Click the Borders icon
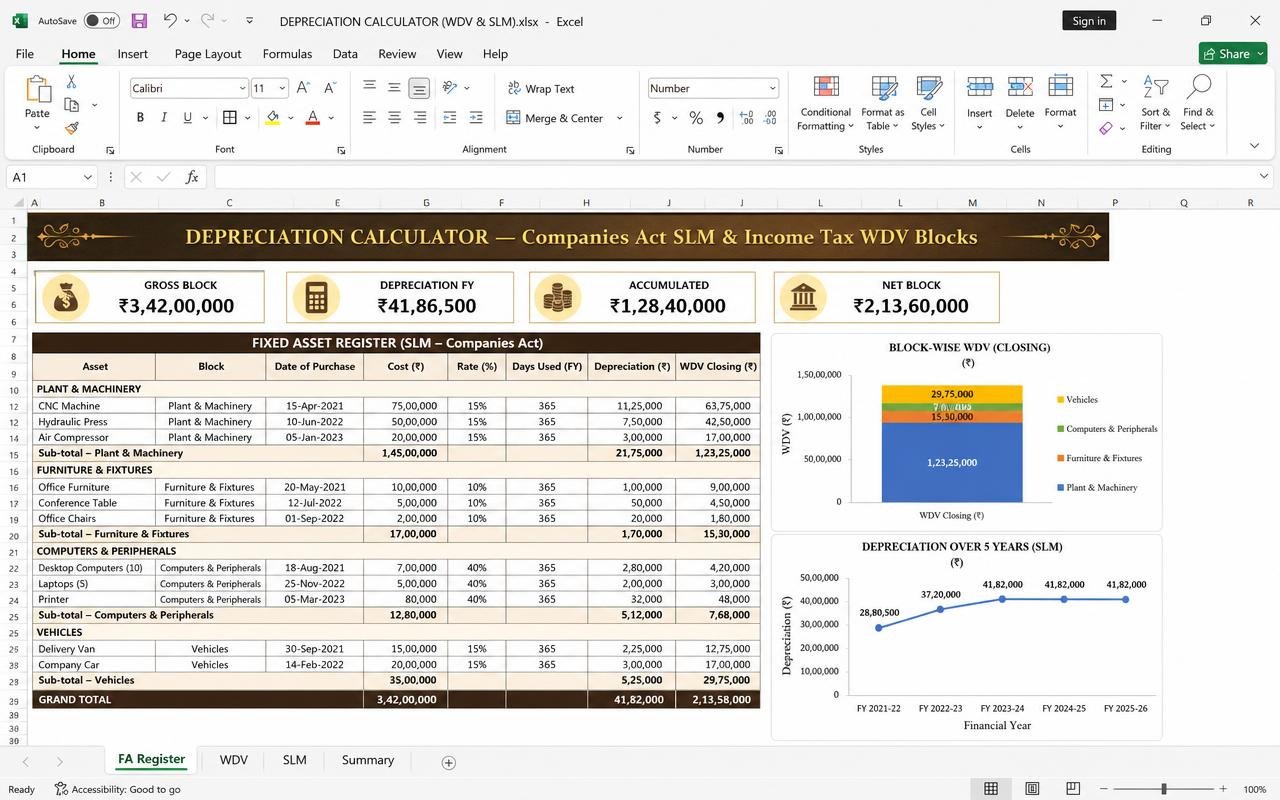 coord(230,117)
